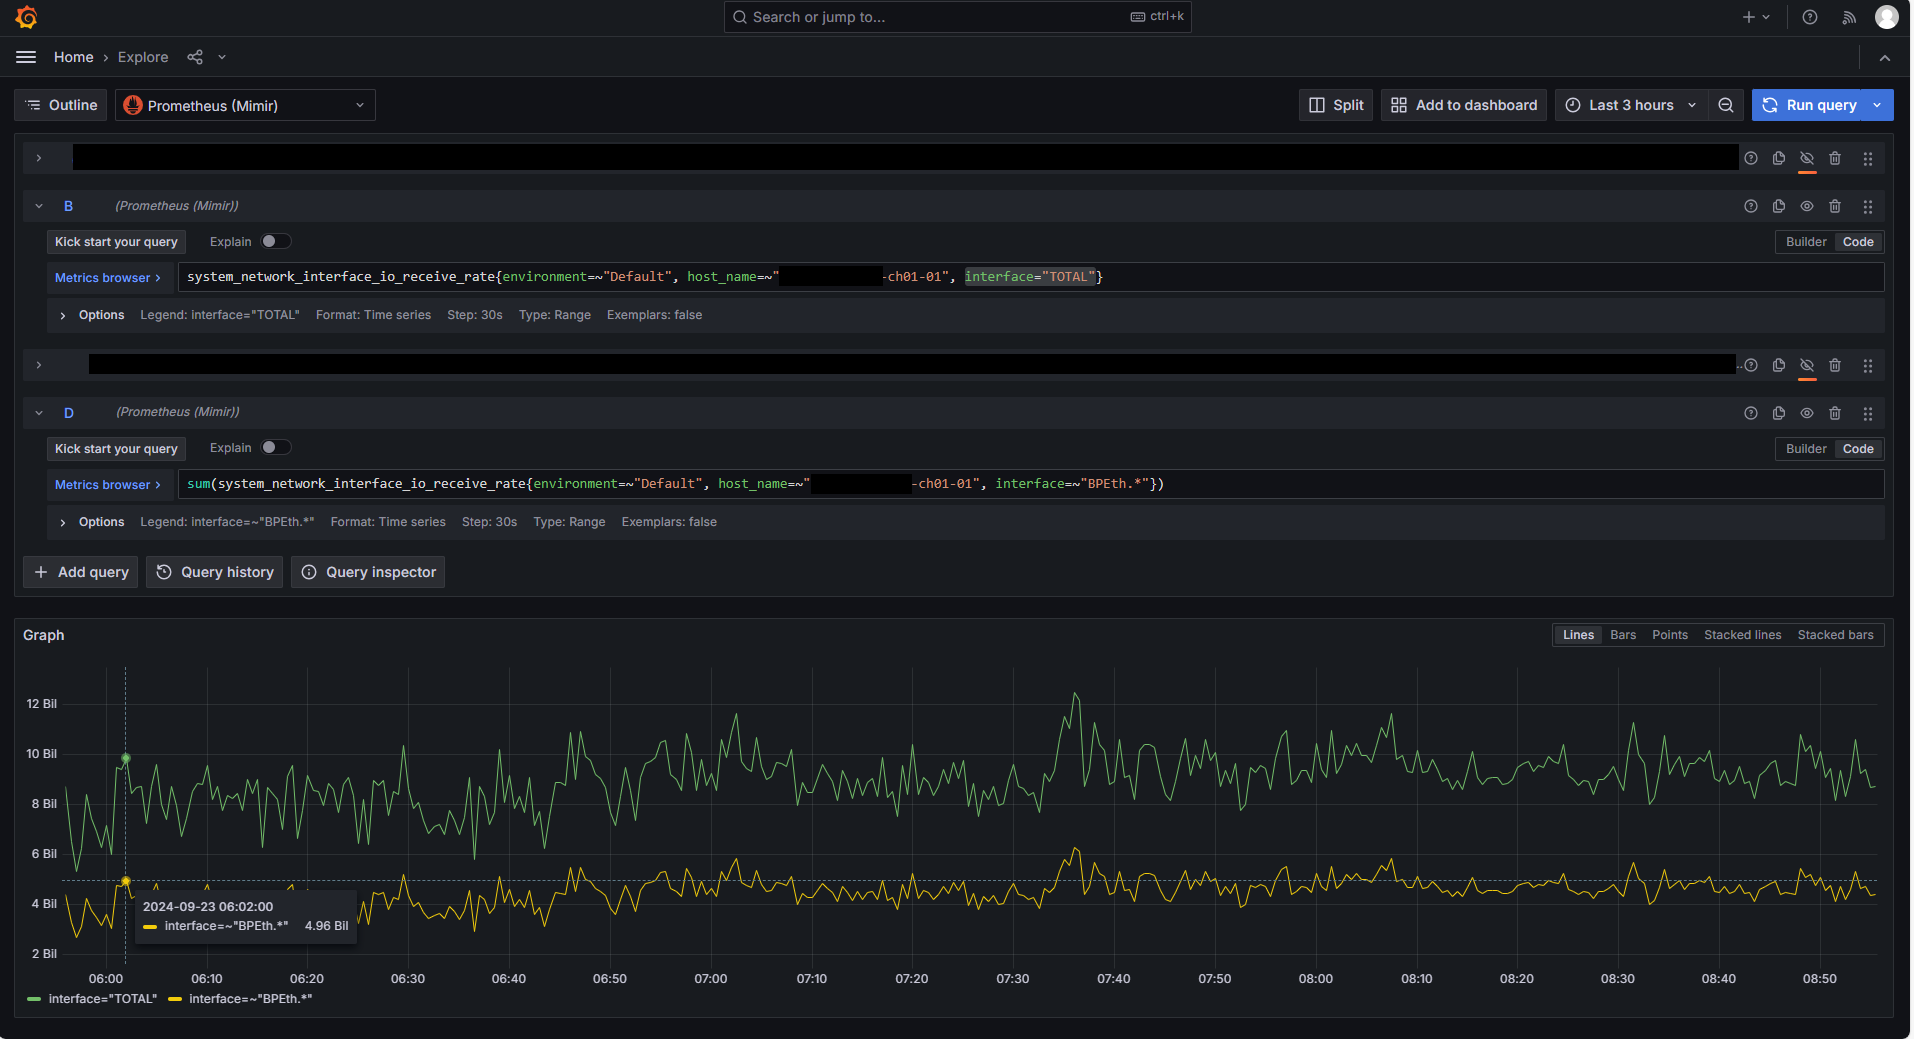1915x1039 pixels.
Task: Select the Bars graph style
Action: click(x=1622, y=634)
